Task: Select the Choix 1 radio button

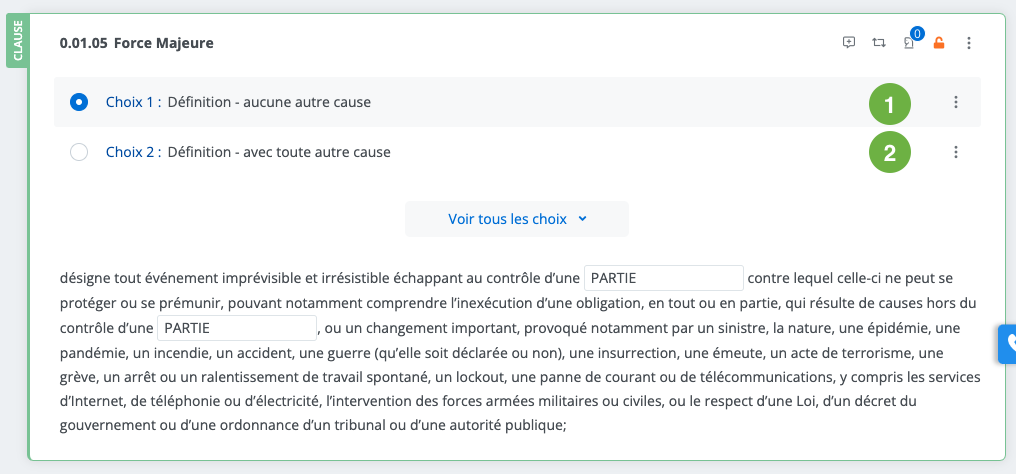Action: coord(80,102)
